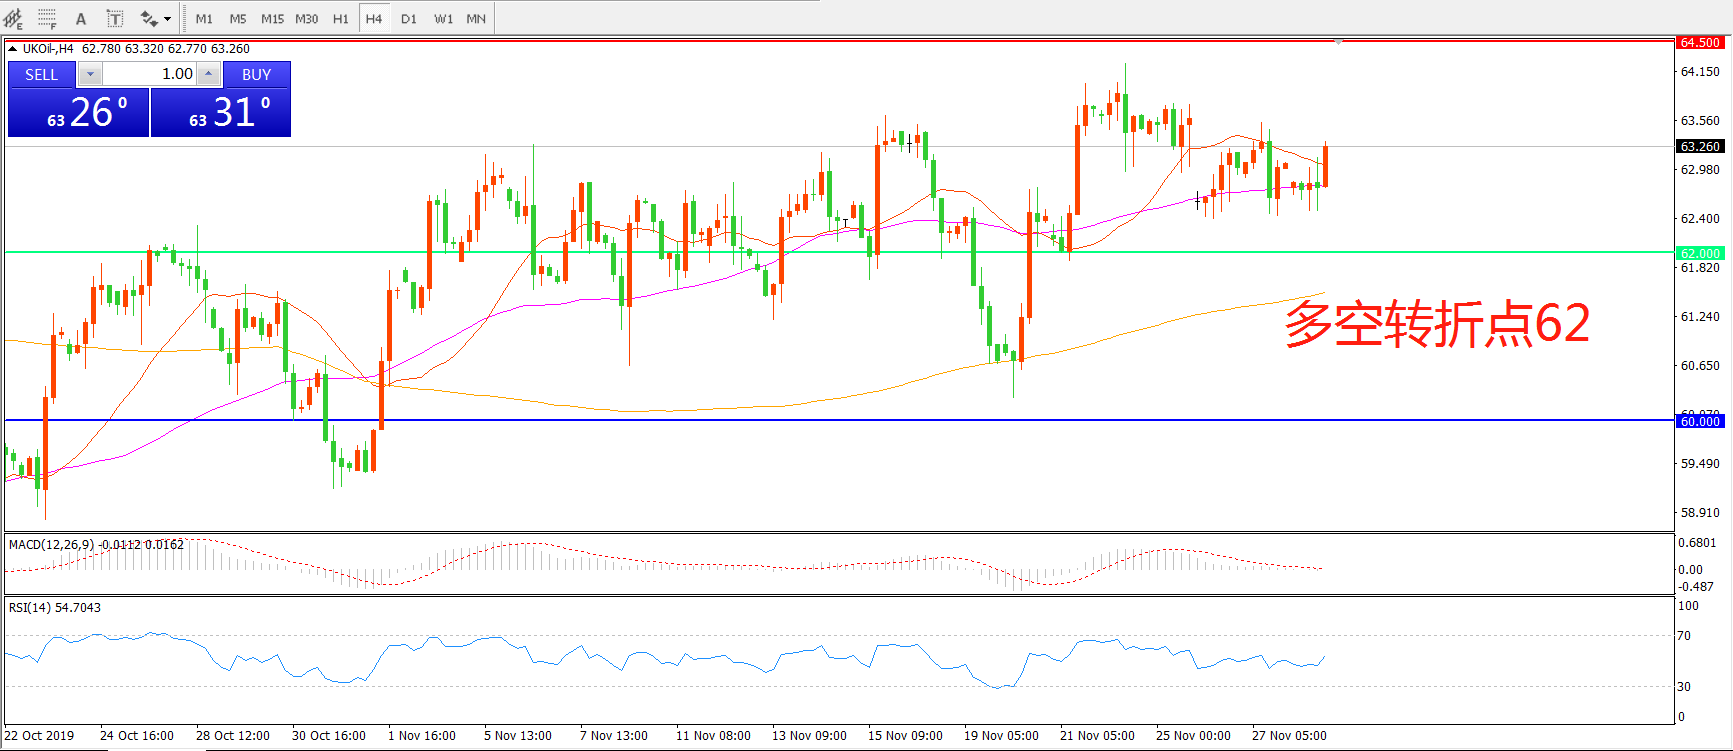This screenshot has height=751, width=1733.
Task: Pick the Text tool (A icon)
Action: click(81, 18)
